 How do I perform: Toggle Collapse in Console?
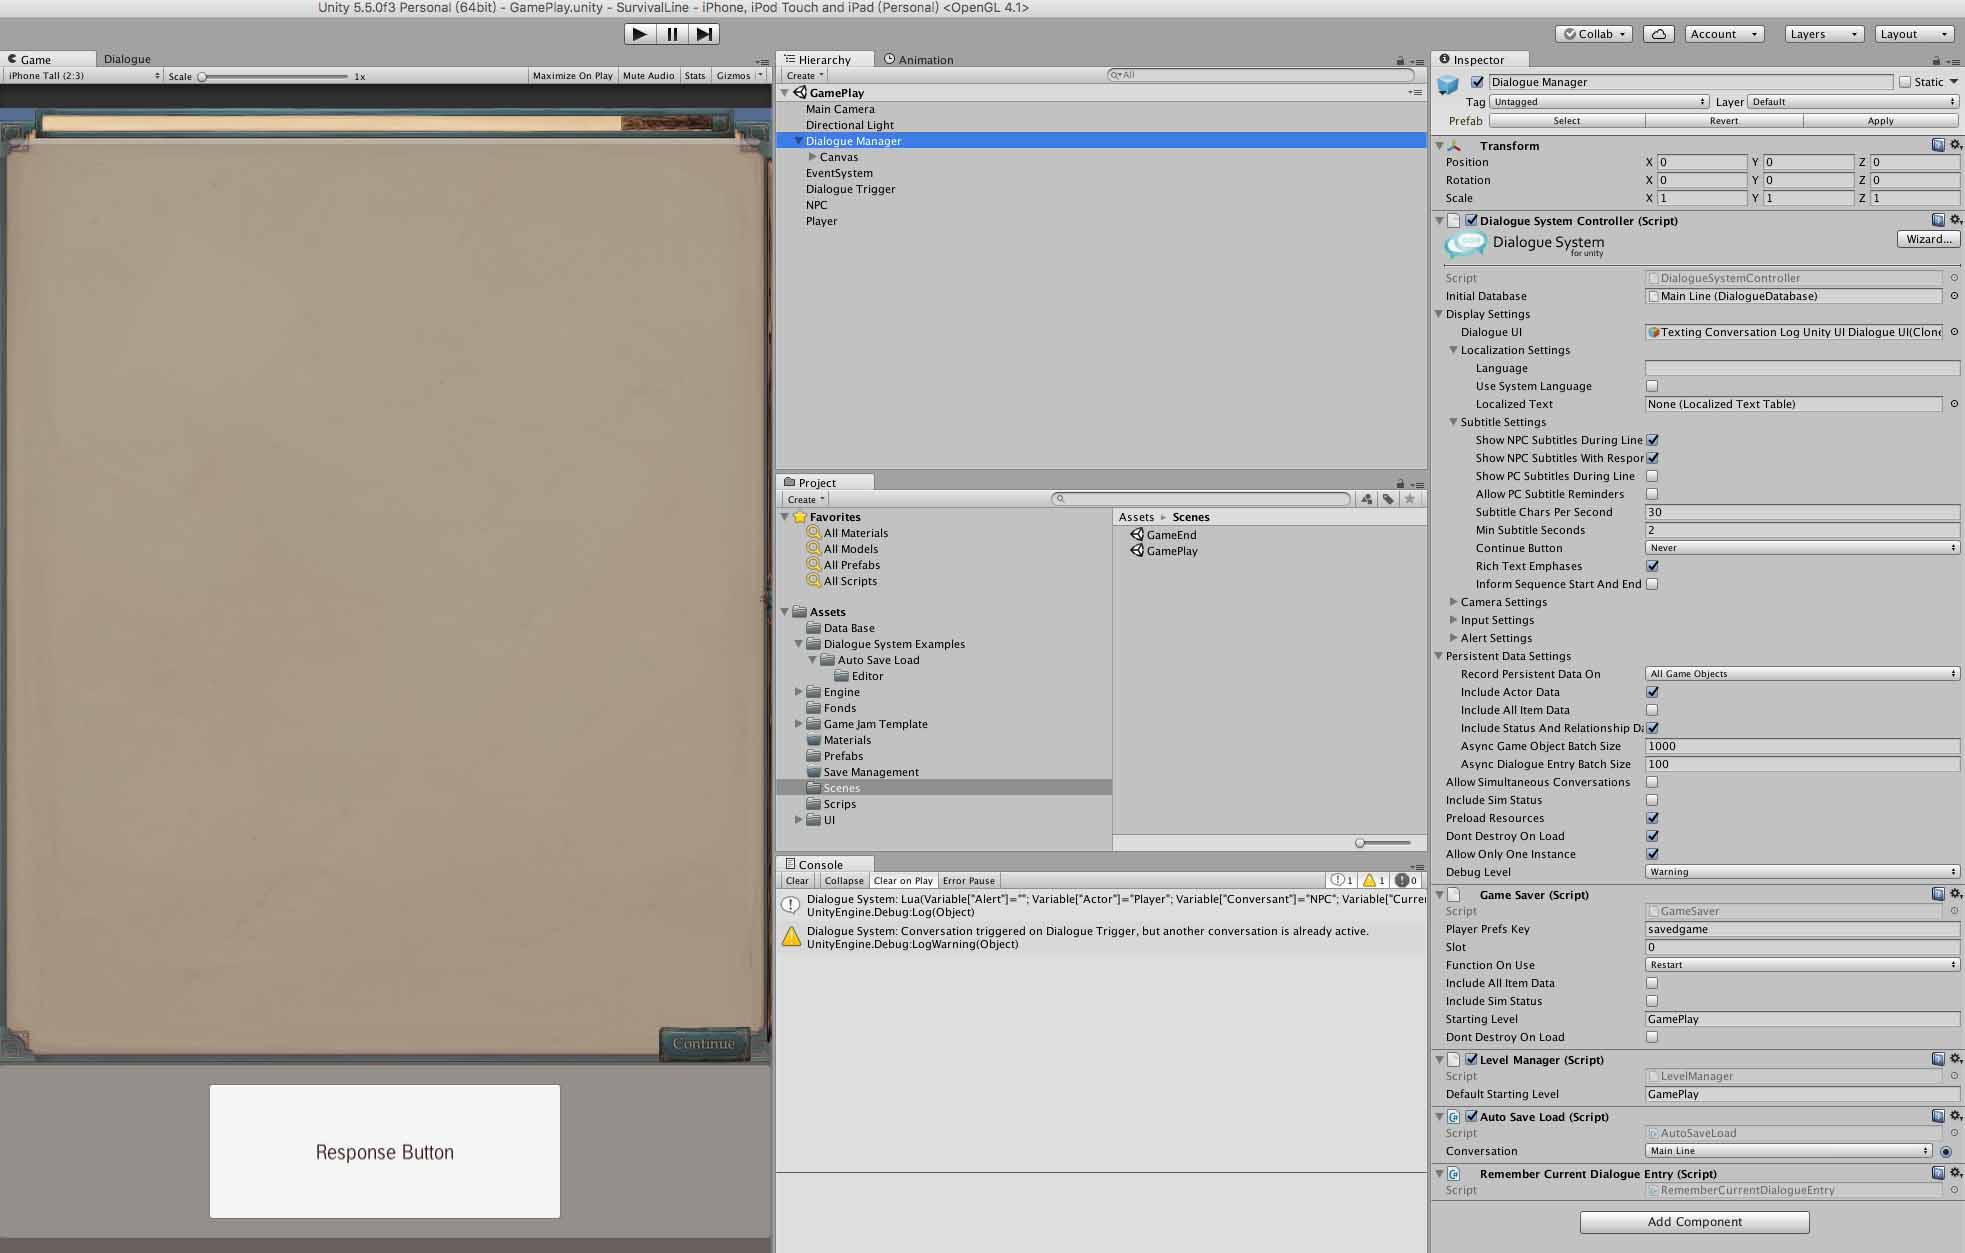tap(843, 881)
